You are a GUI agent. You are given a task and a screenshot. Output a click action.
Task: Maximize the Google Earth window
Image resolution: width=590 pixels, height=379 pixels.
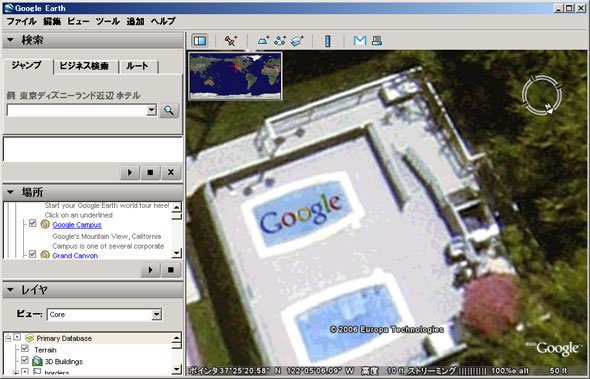[570, 8]
